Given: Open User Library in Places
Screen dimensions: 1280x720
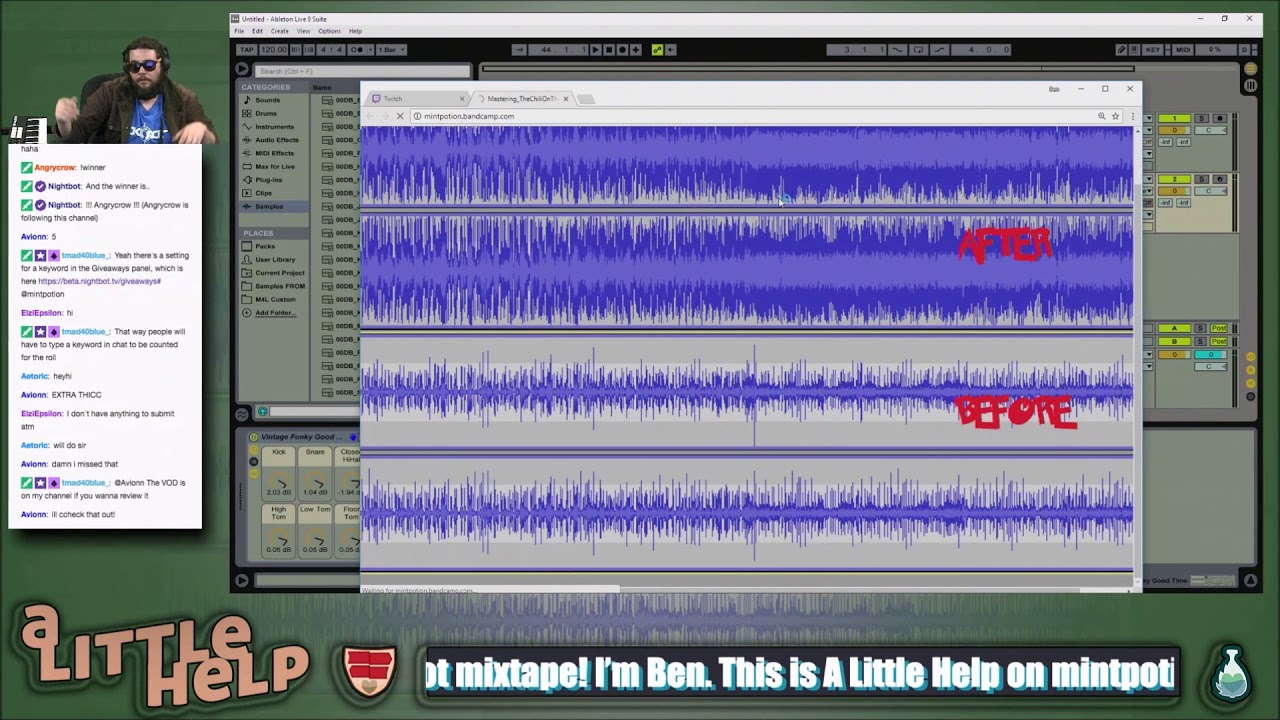Looking at the screenshot, I should (275, 259).
